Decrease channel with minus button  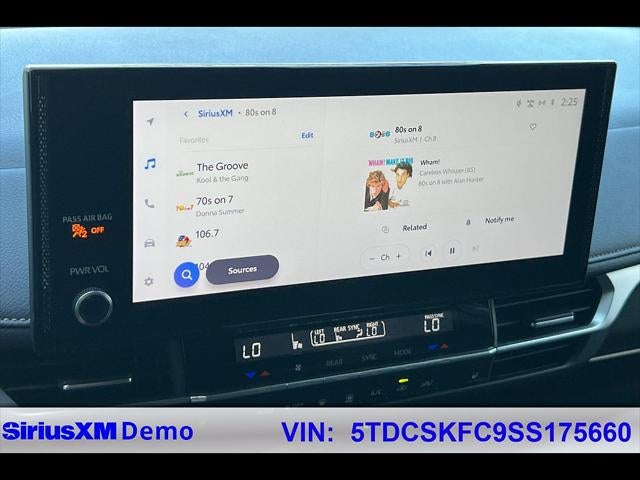372,258
